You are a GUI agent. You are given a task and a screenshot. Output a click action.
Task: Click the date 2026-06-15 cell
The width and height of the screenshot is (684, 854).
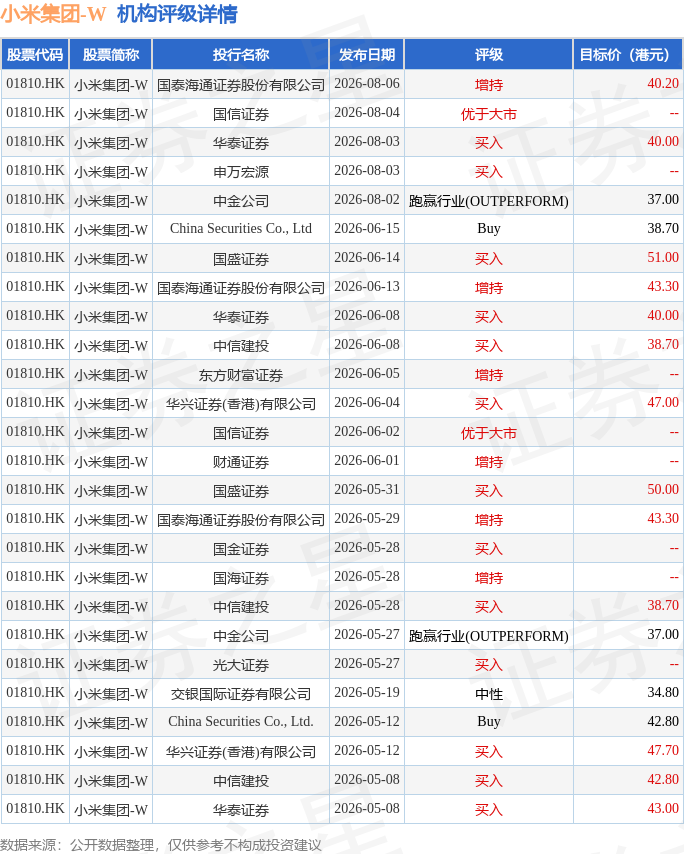[367, 229]
